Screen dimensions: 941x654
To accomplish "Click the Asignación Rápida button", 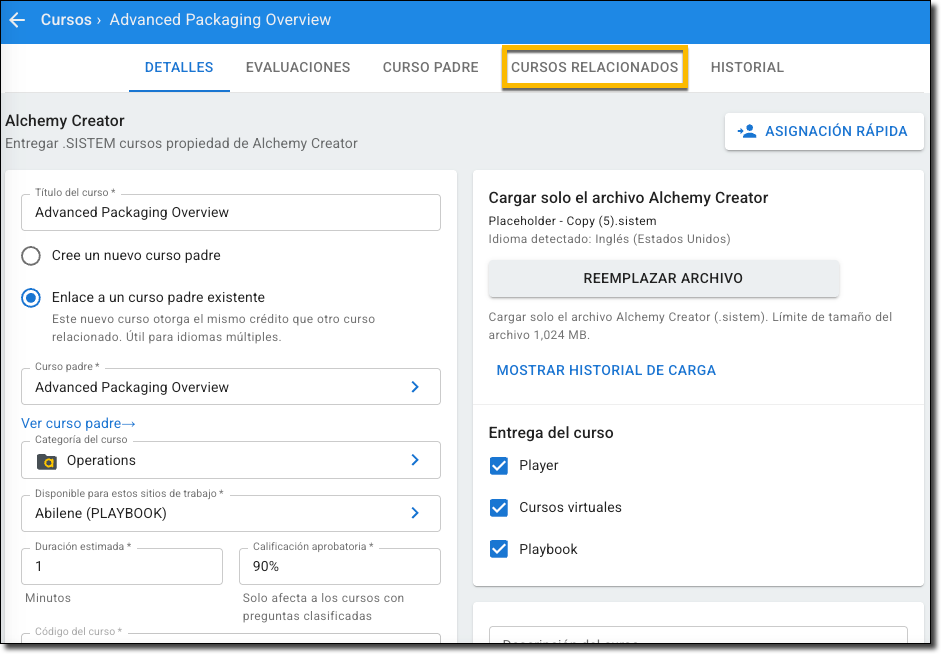I will (823, 131).
